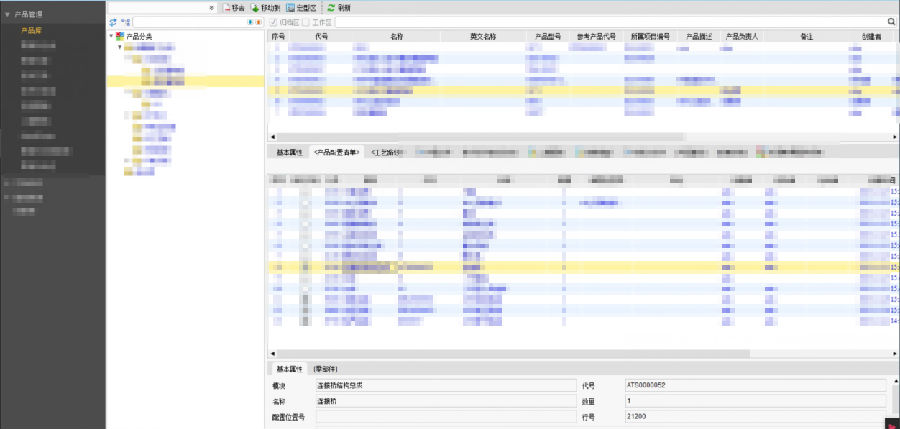The image size is (900, 429).
Task: Select 产品库 in the left sidebar
Action: pyautogui.click(x=32, y=31)
